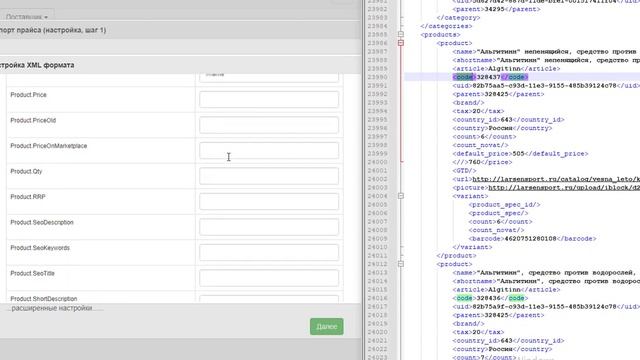Click line number 24001 in the margin
Screen dimensions: 640x360
pos(378,171)
